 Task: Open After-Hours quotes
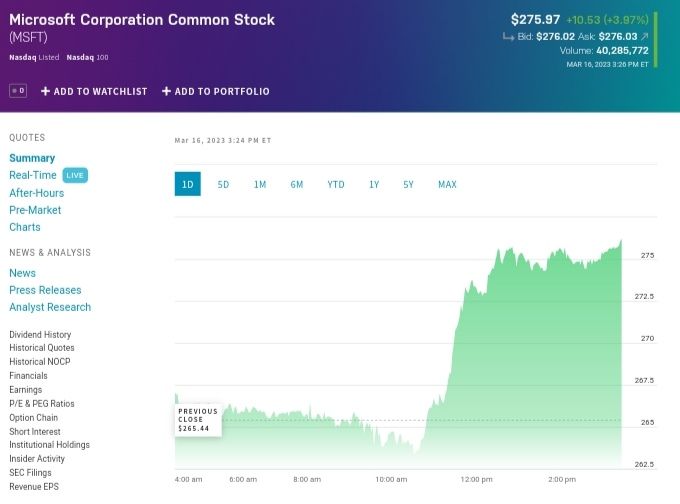click(x=36, y=193)
